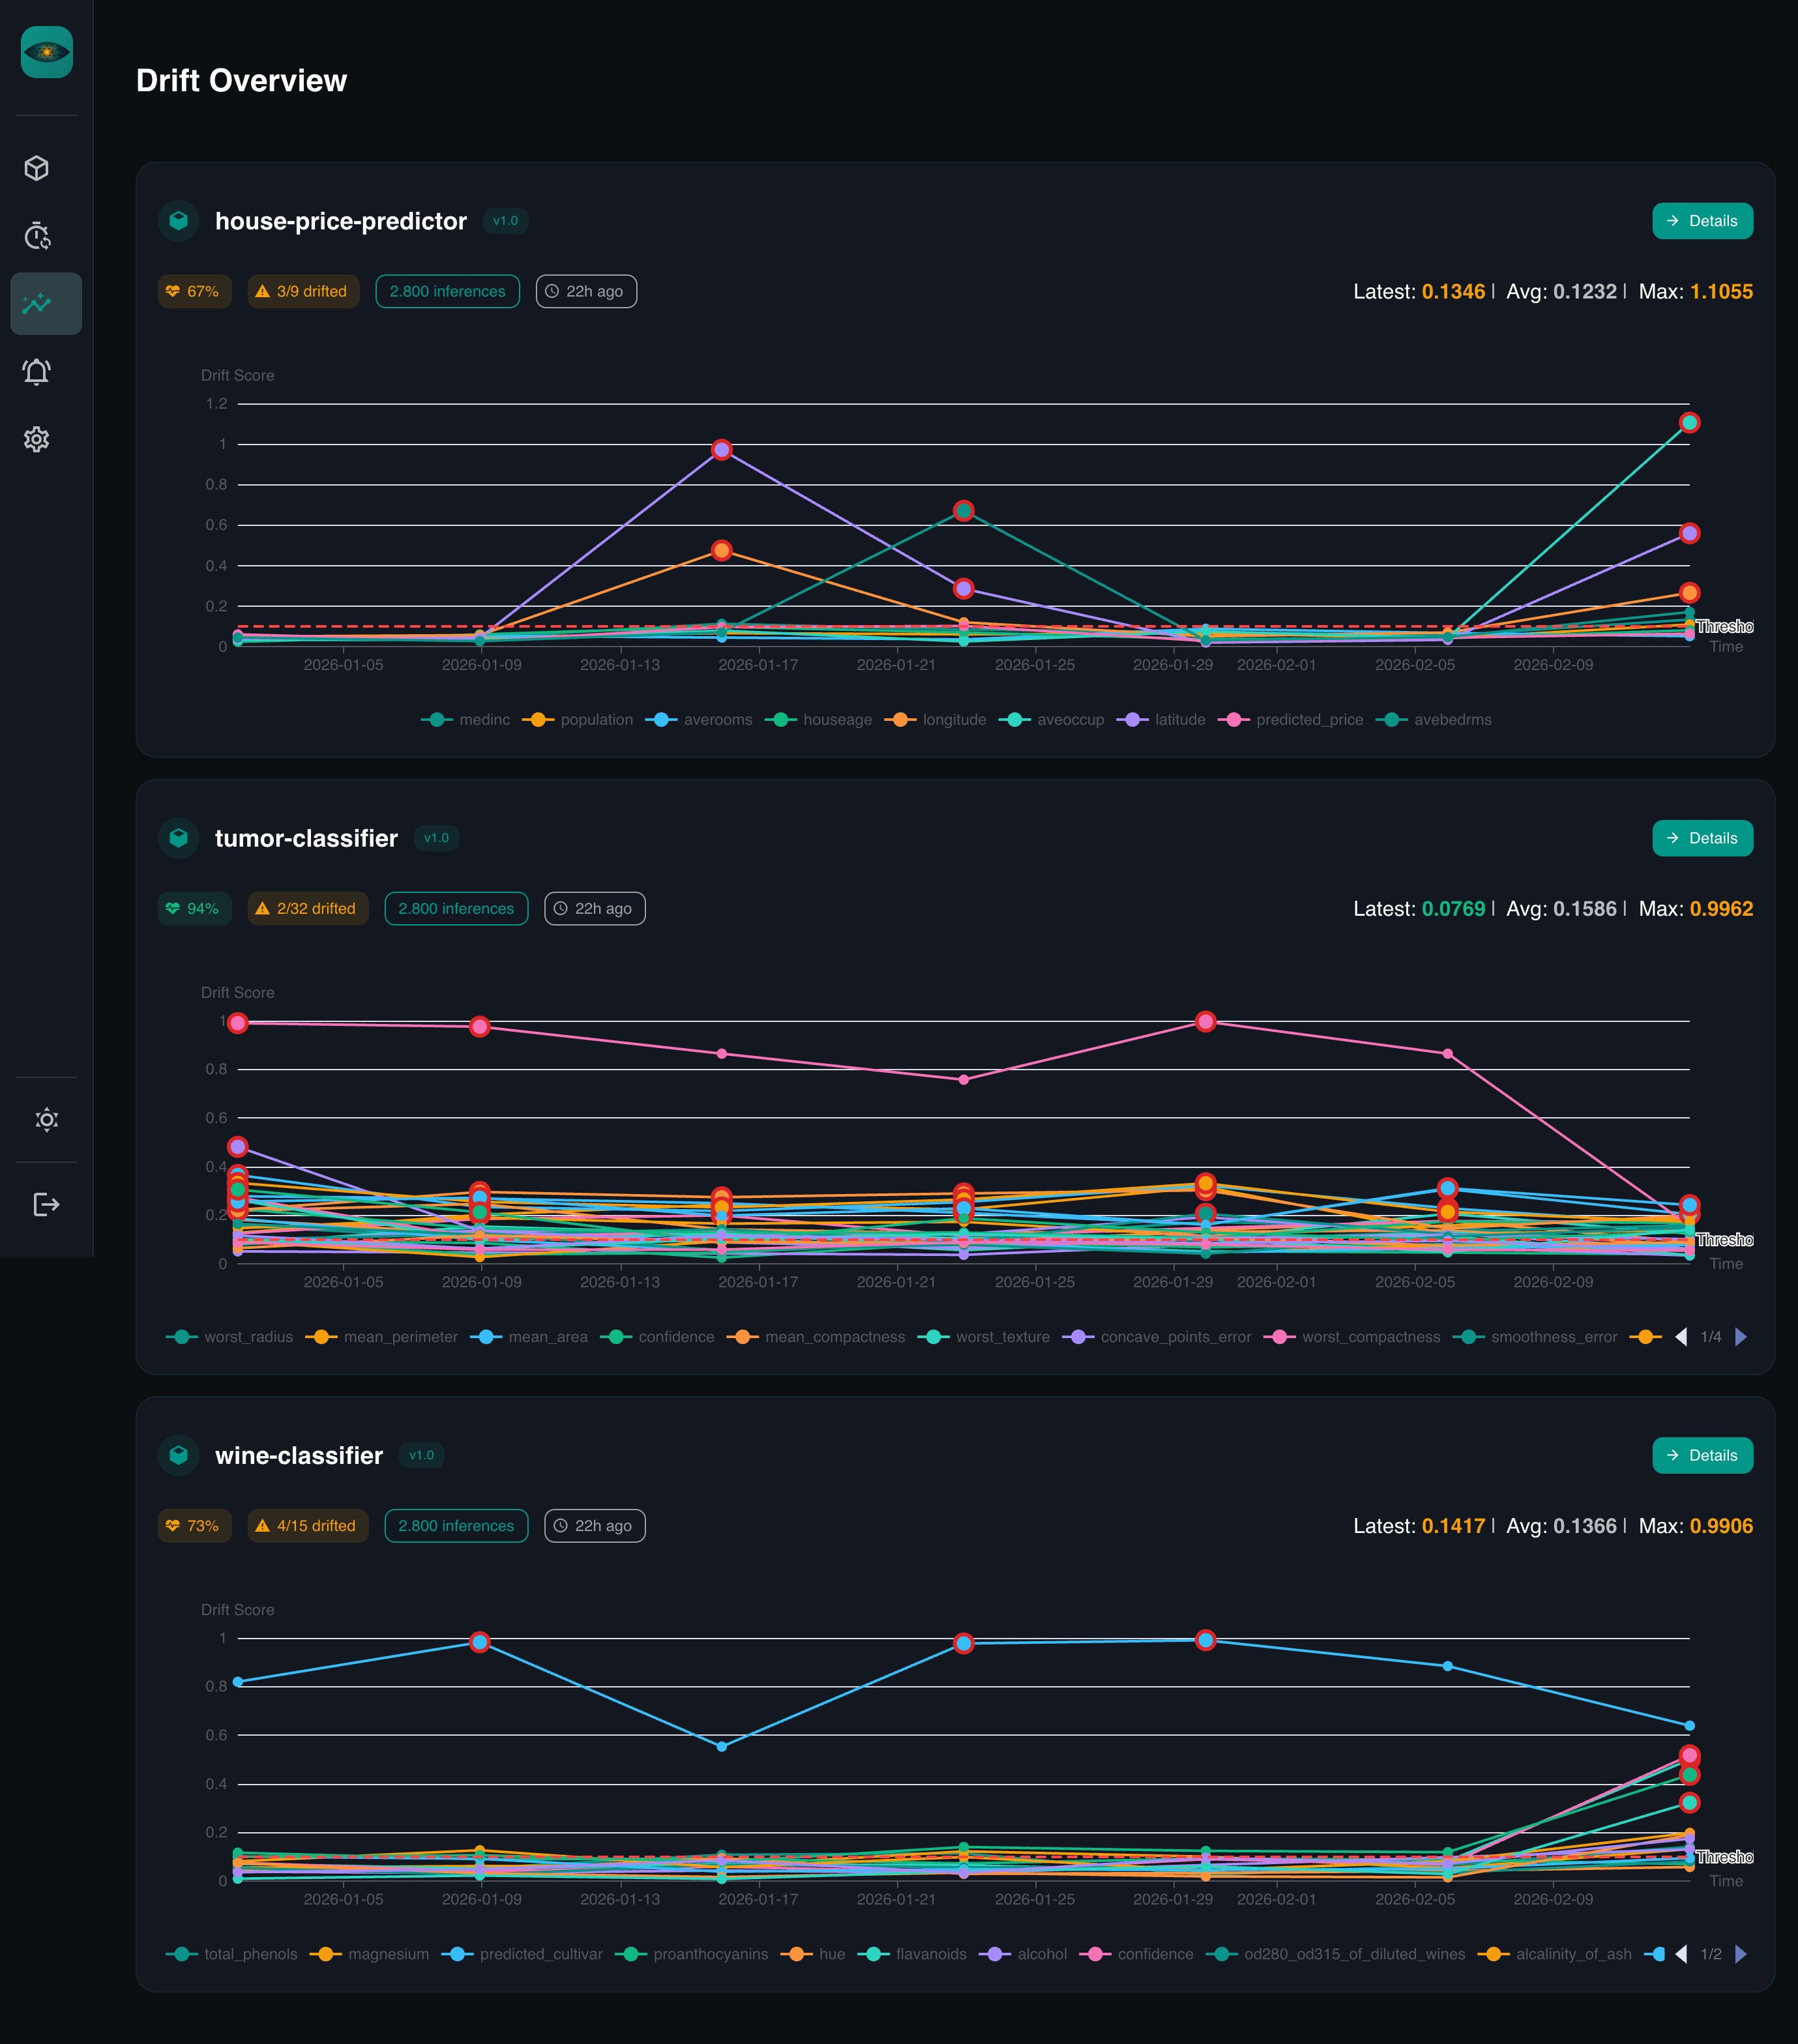This screenshot has width=1798, height=2044.
Task: Click the eye logo at top left
Action: [x=46, y=52]
